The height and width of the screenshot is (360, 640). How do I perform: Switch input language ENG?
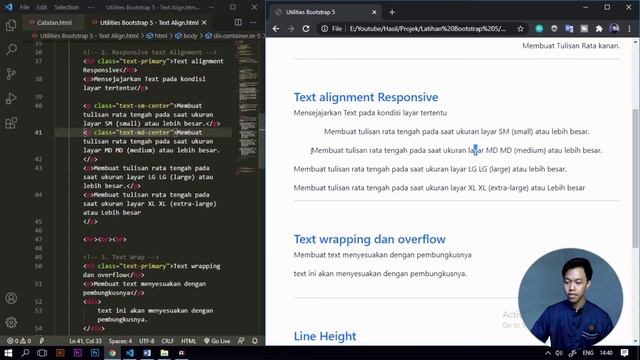click(588, 353)
